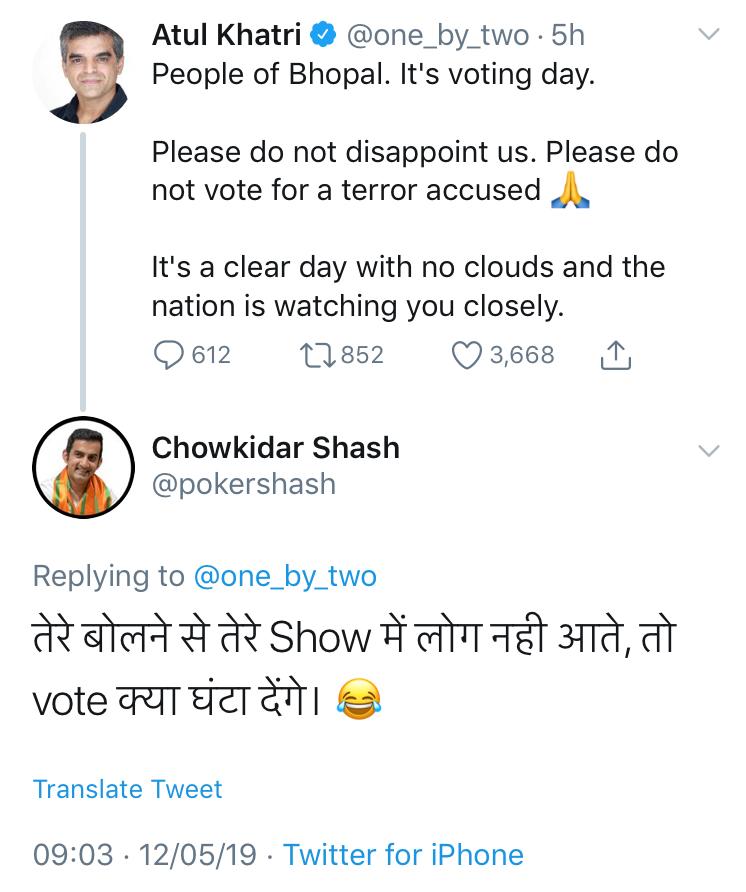View the 3,668 likes count
Image resolution: width=746 pixels, height=892 pixels.
(x=522, y=355)
